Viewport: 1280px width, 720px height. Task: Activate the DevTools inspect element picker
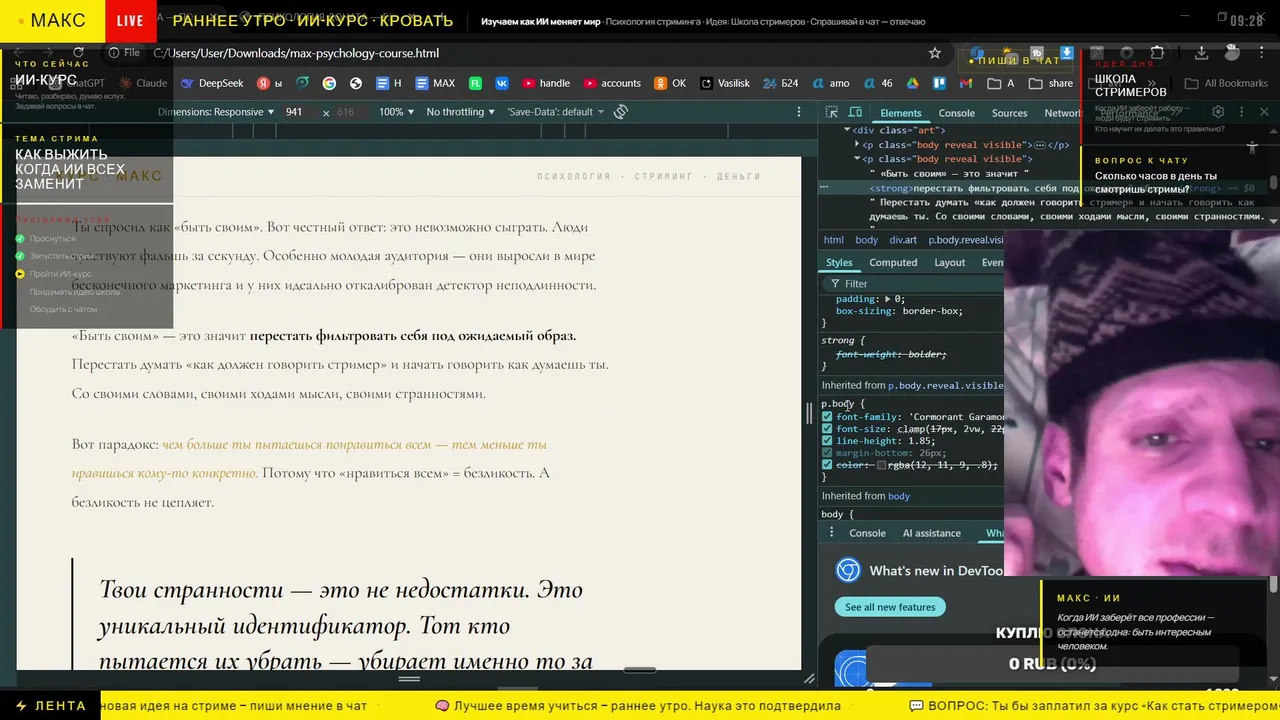tap(833, 113)
